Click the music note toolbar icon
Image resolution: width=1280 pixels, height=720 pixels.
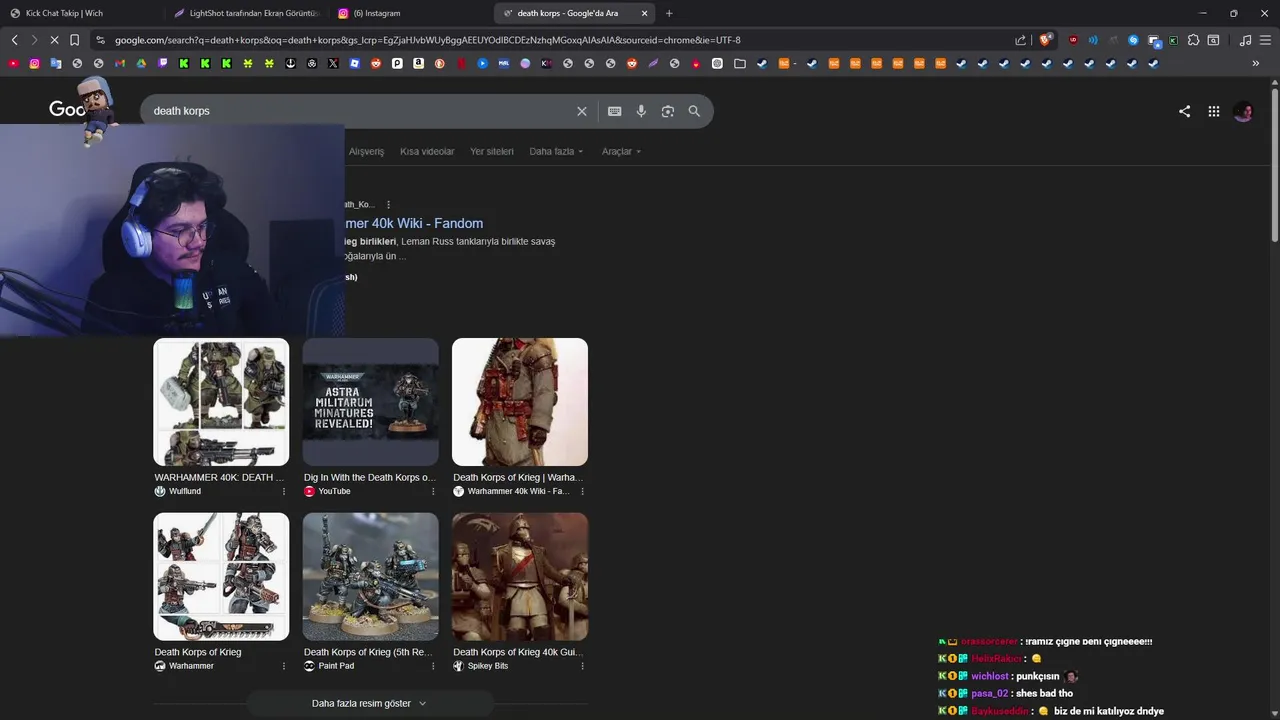1245,40
